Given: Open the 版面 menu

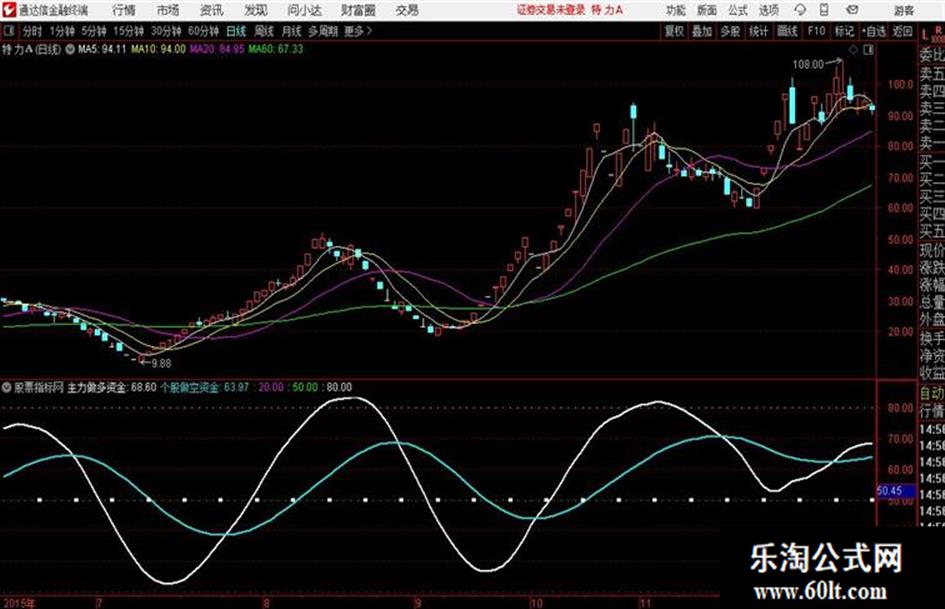Looking at the screenshot, I should [x=707, y=10].
